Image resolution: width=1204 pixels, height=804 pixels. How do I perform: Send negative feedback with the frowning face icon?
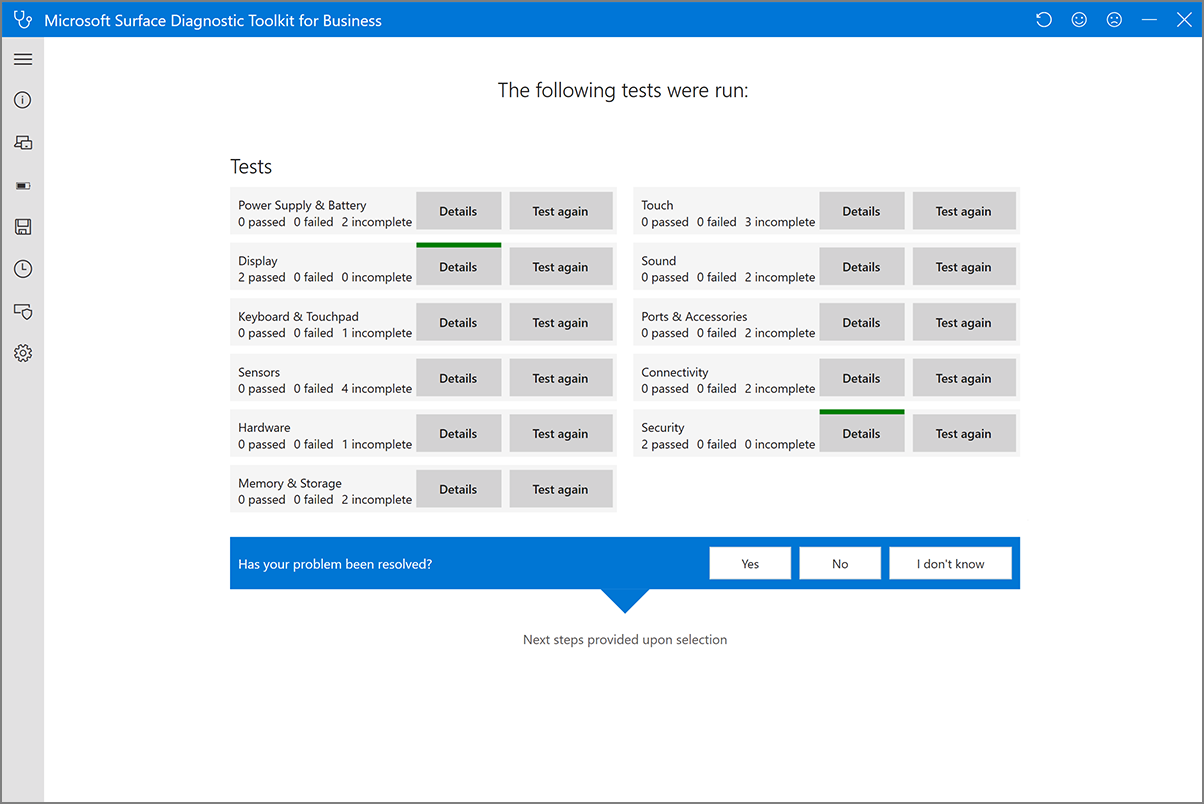click(x=1114, y=19)
